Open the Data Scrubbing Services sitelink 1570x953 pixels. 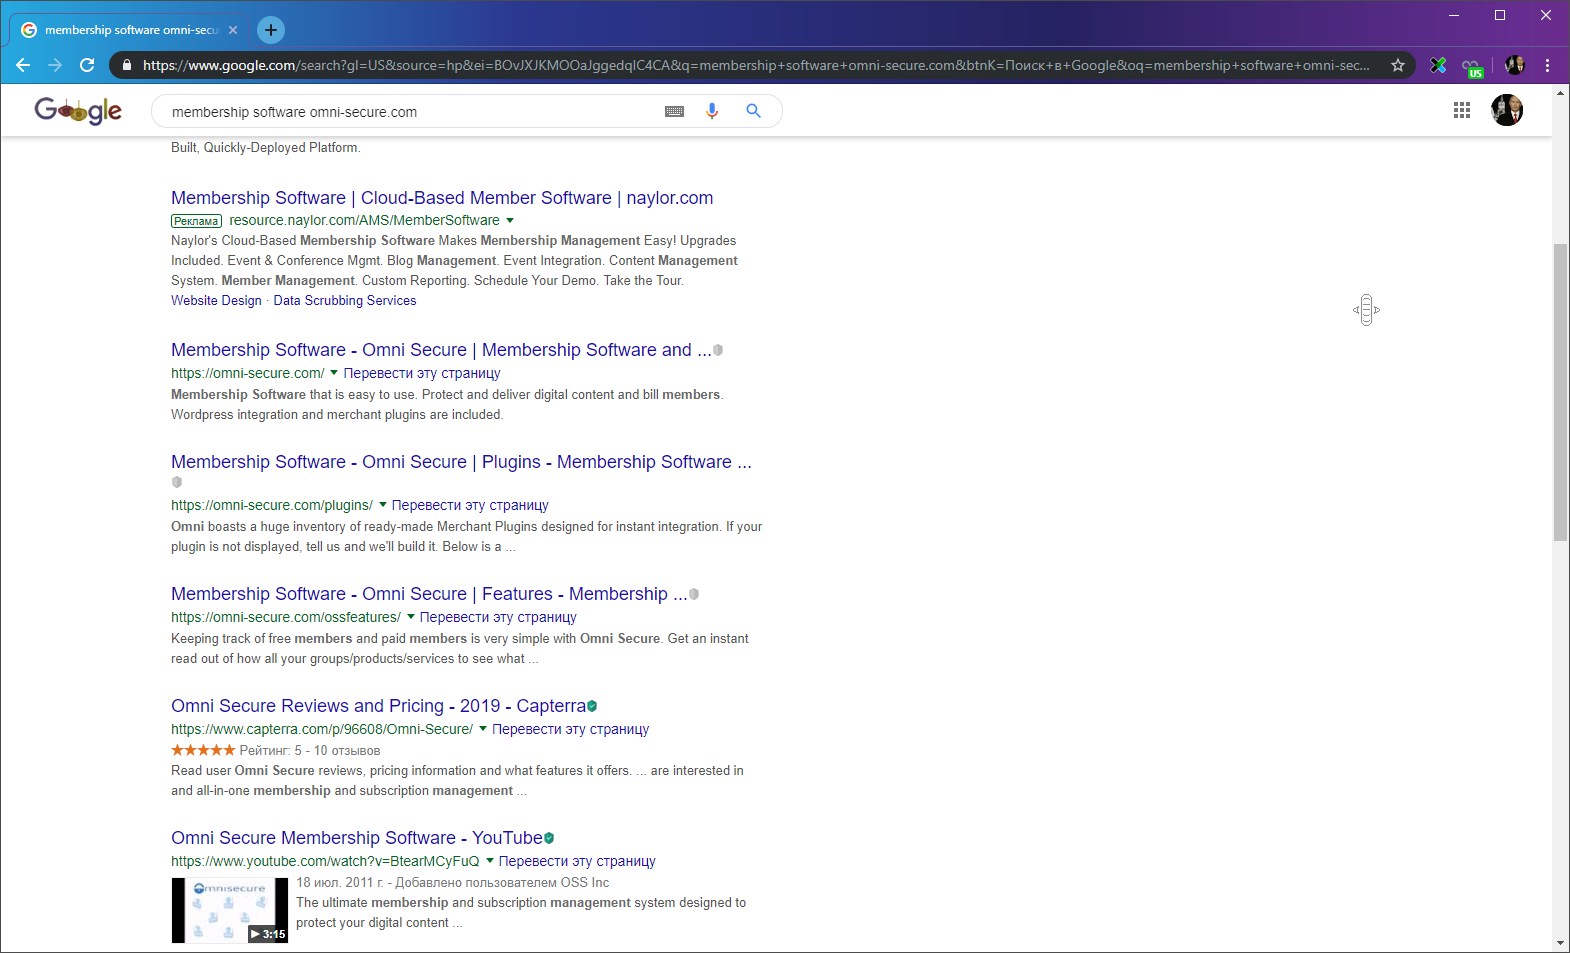[x=345, y=300]
